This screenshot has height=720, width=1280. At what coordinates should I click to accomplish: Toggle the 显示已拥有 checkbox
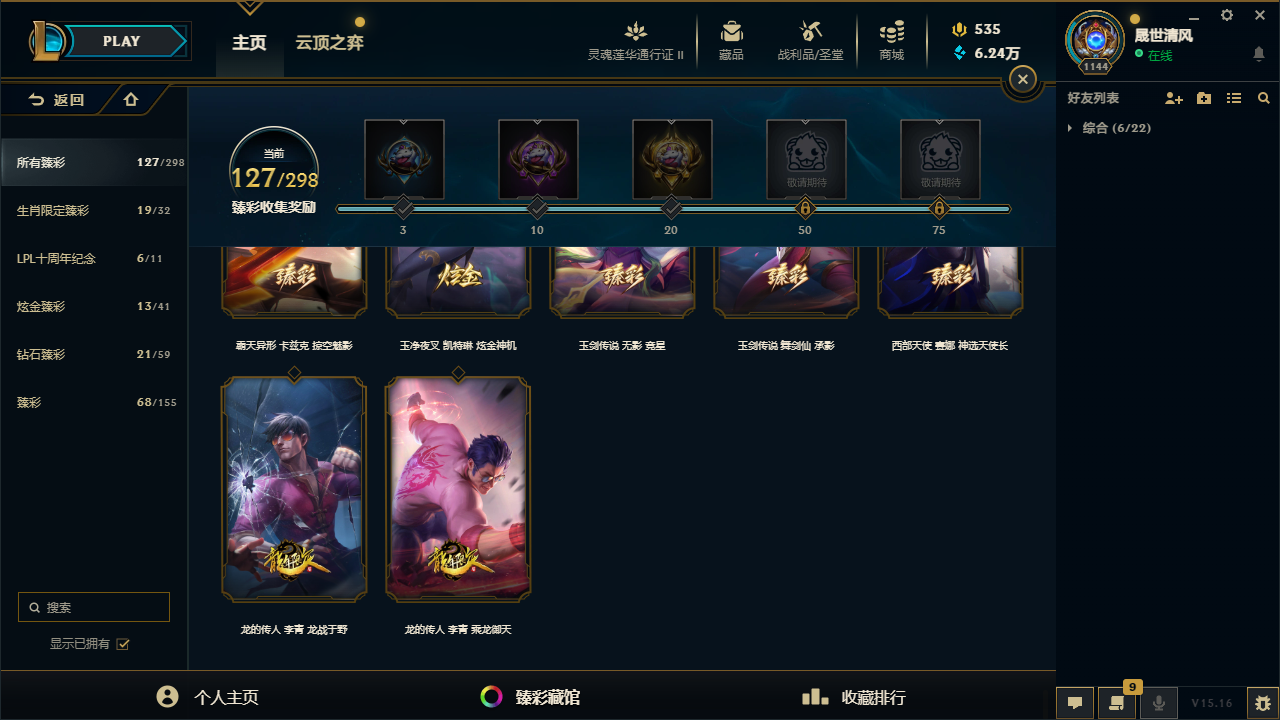[123, 644]
